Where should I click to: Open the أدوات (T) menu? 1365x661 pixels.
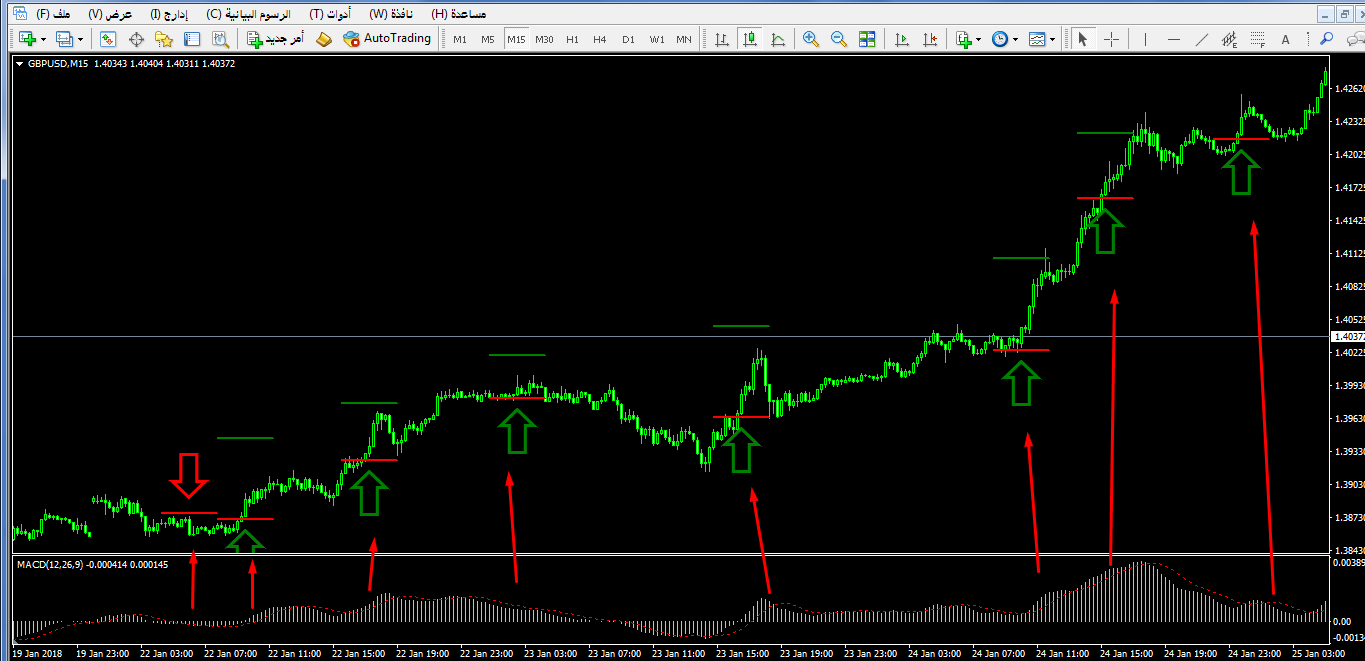(329, 14)
